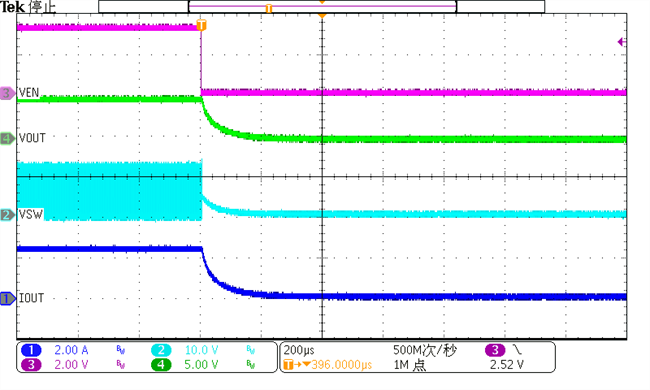Click the 1M points record length readout
This screenshot has height=390, width=650.
(x=410, y=365)
